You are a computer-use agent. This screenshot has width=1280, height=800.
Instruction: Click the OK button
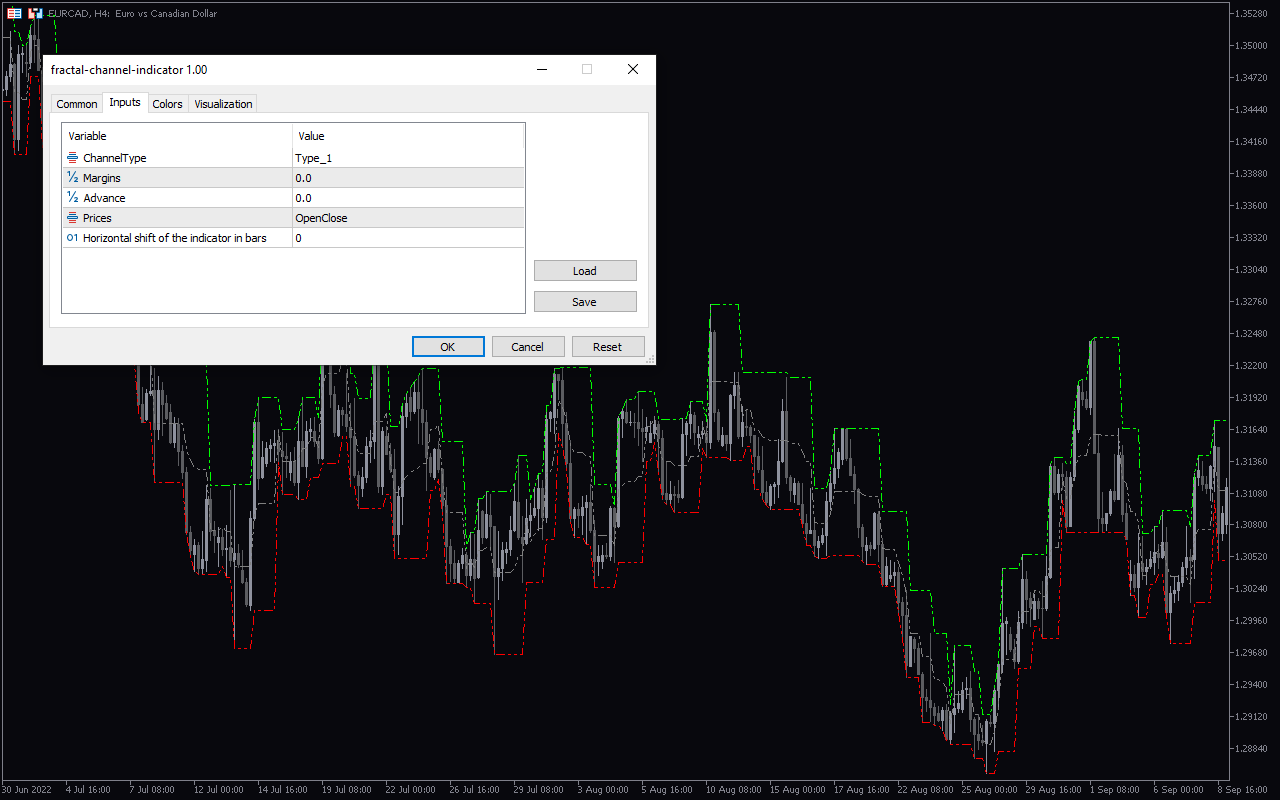(x=448, y=347)
